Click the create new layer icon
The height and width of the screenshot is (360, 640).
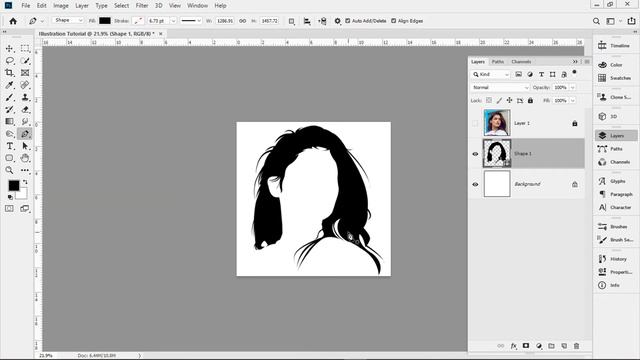(564, 346)
